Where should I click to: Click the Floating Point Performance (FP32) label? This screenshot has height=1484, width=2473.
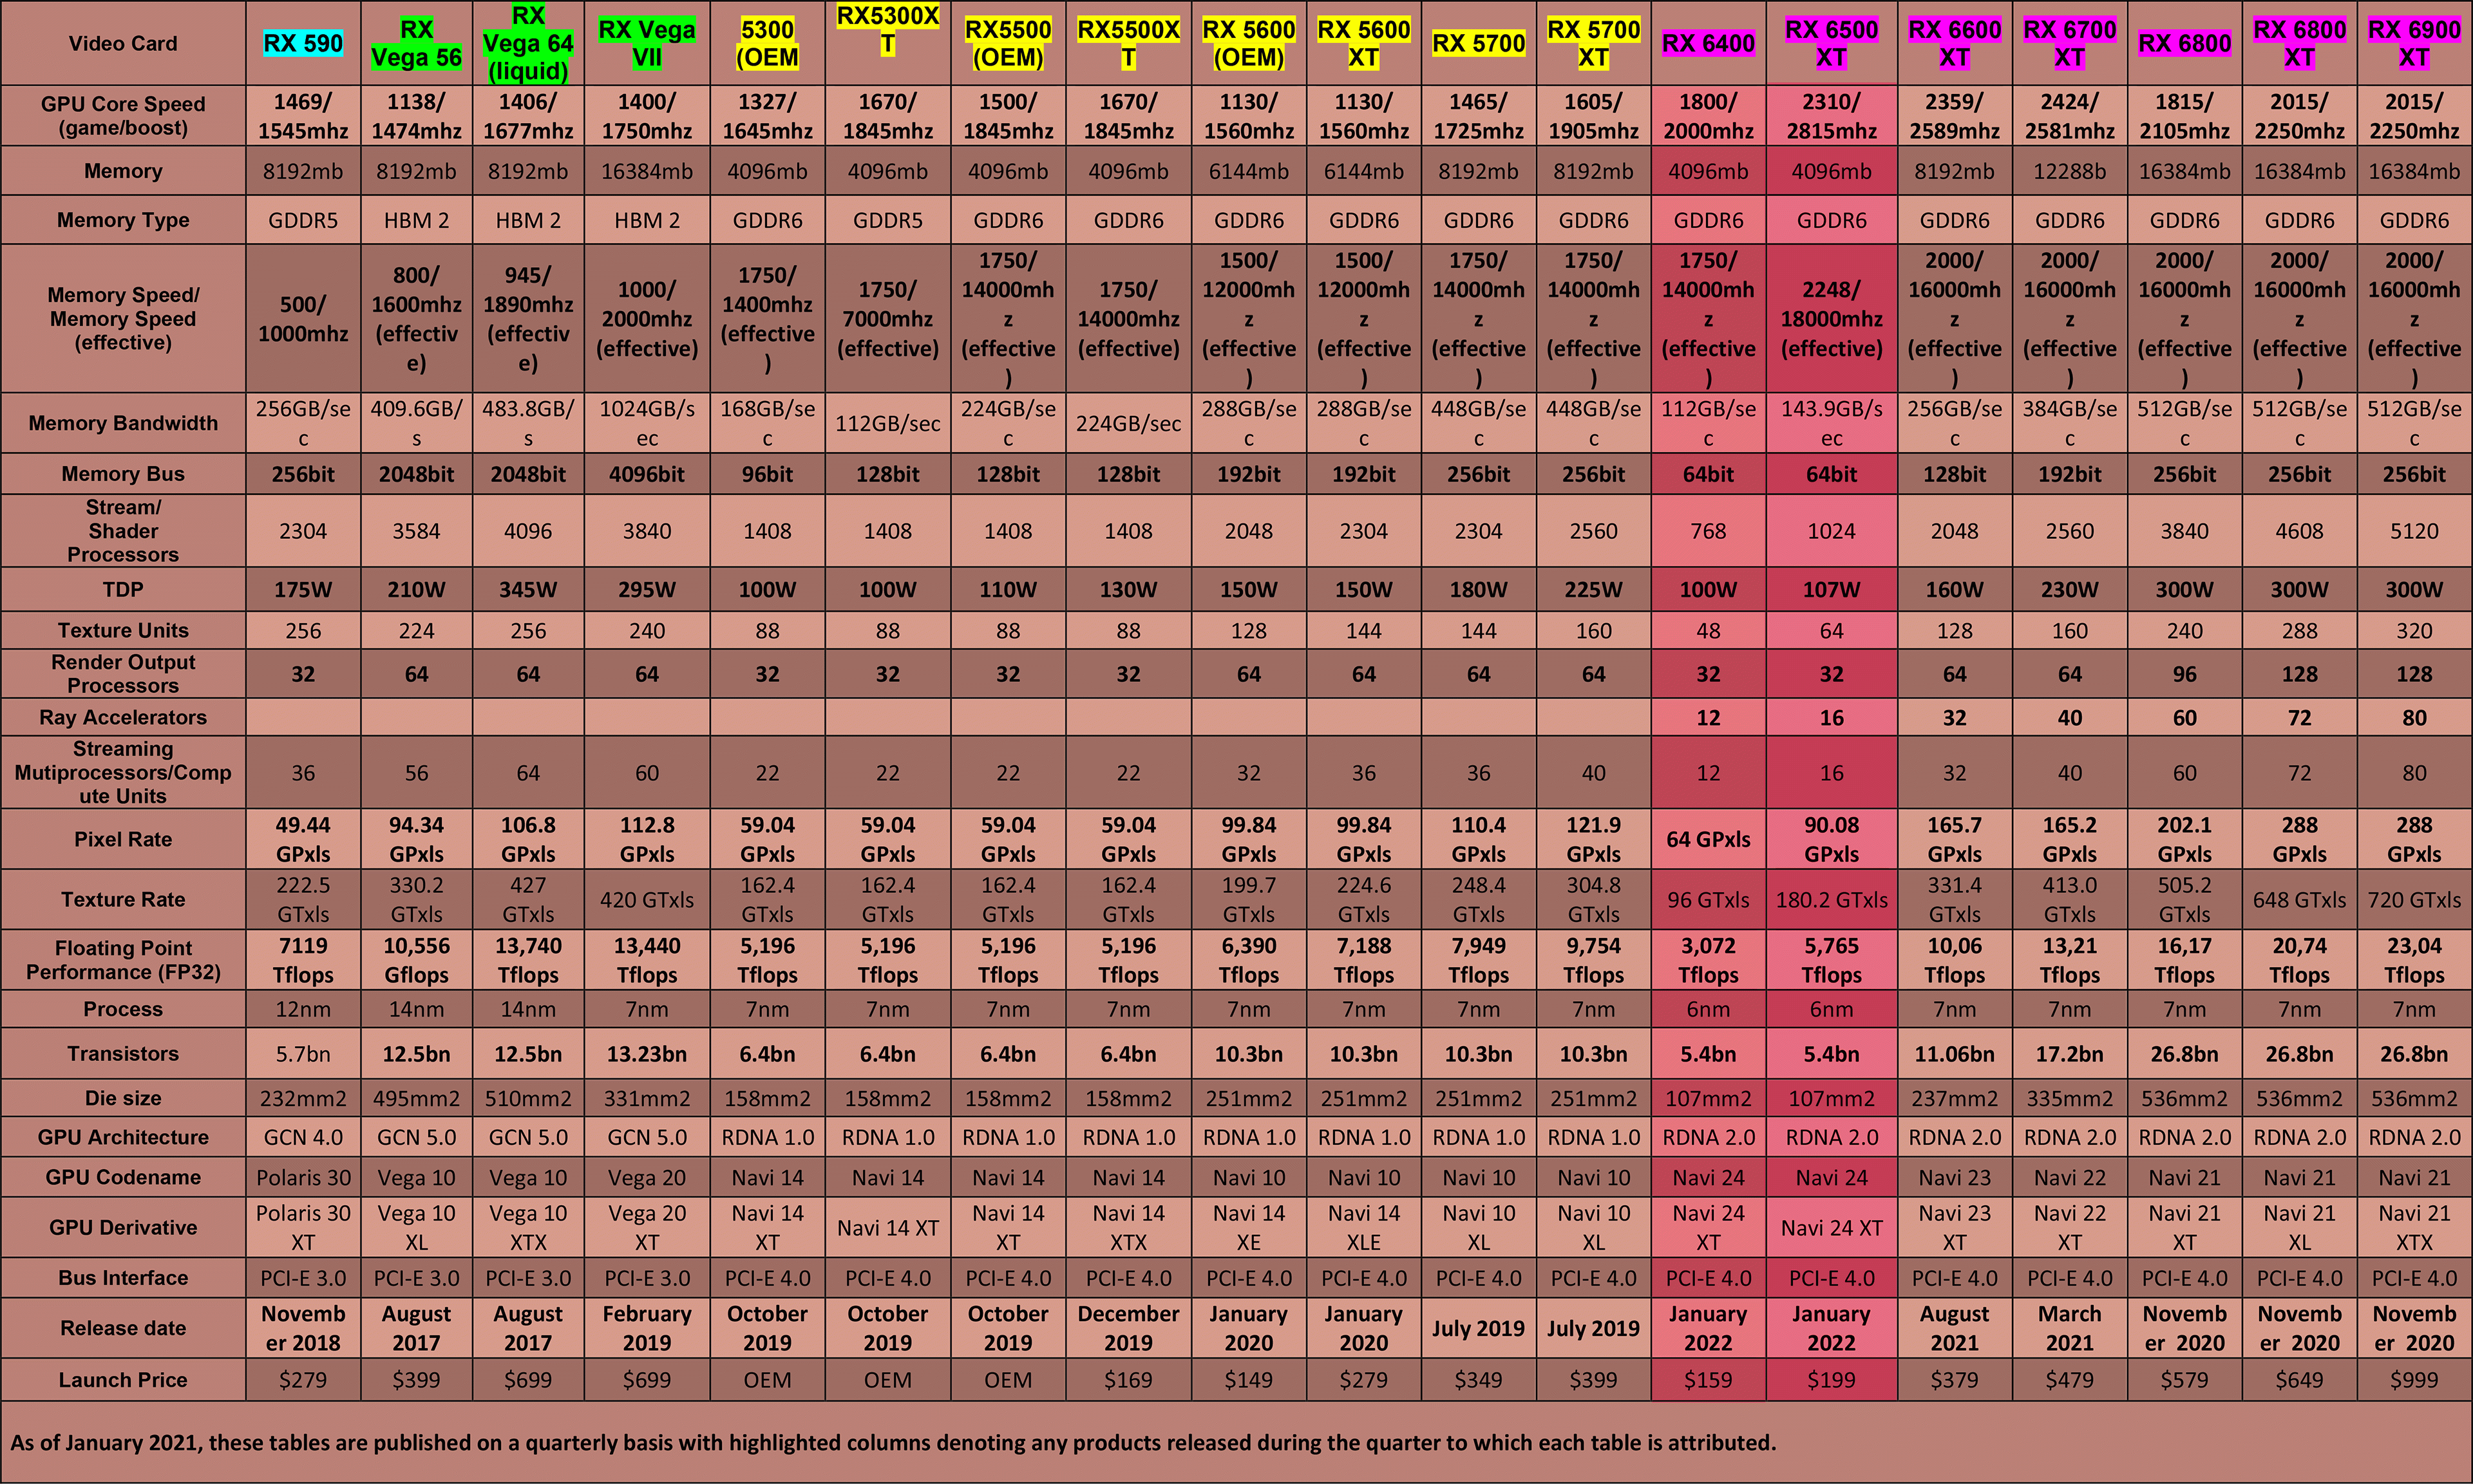tap(123, 960)
